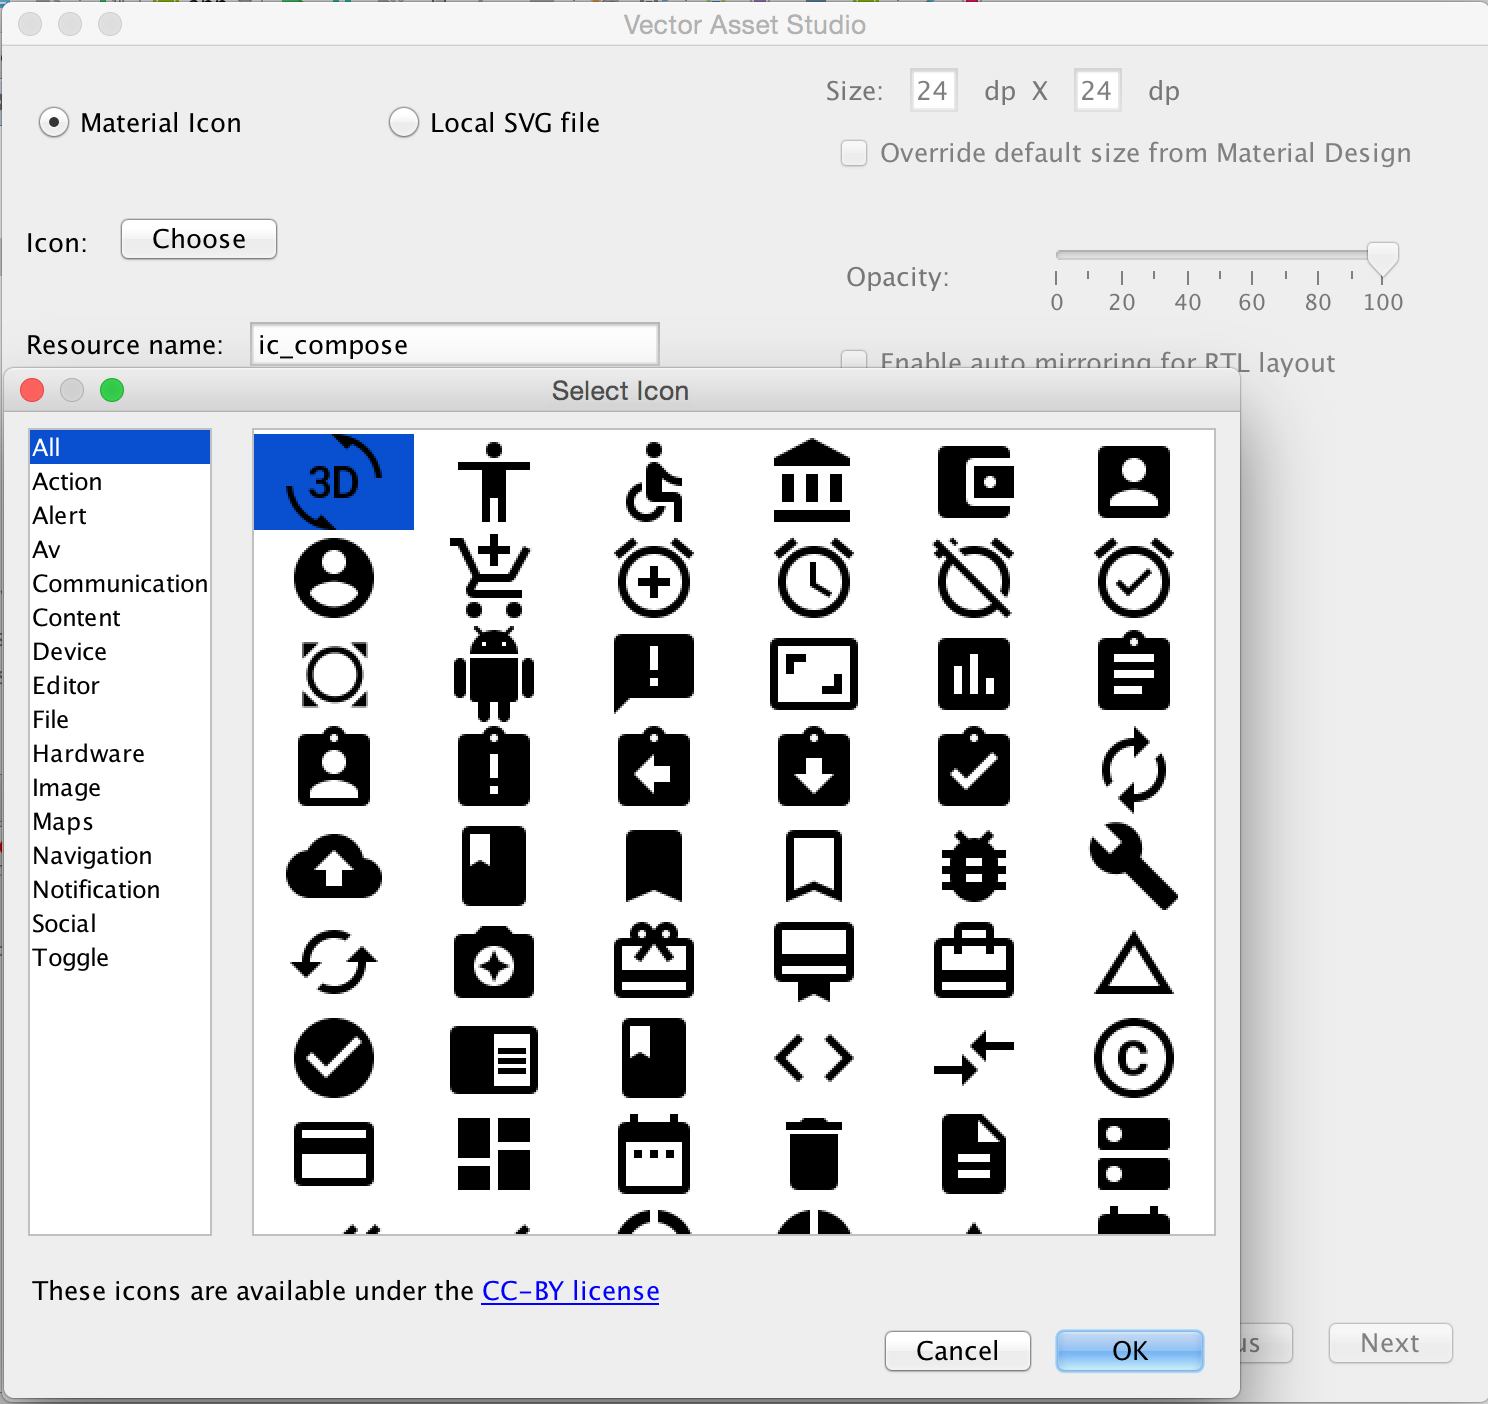Image resolution: width=1488 pixels, height=1404 pixels.
Task: Enable Override default size from Material Design
Action: coord(854,153)
